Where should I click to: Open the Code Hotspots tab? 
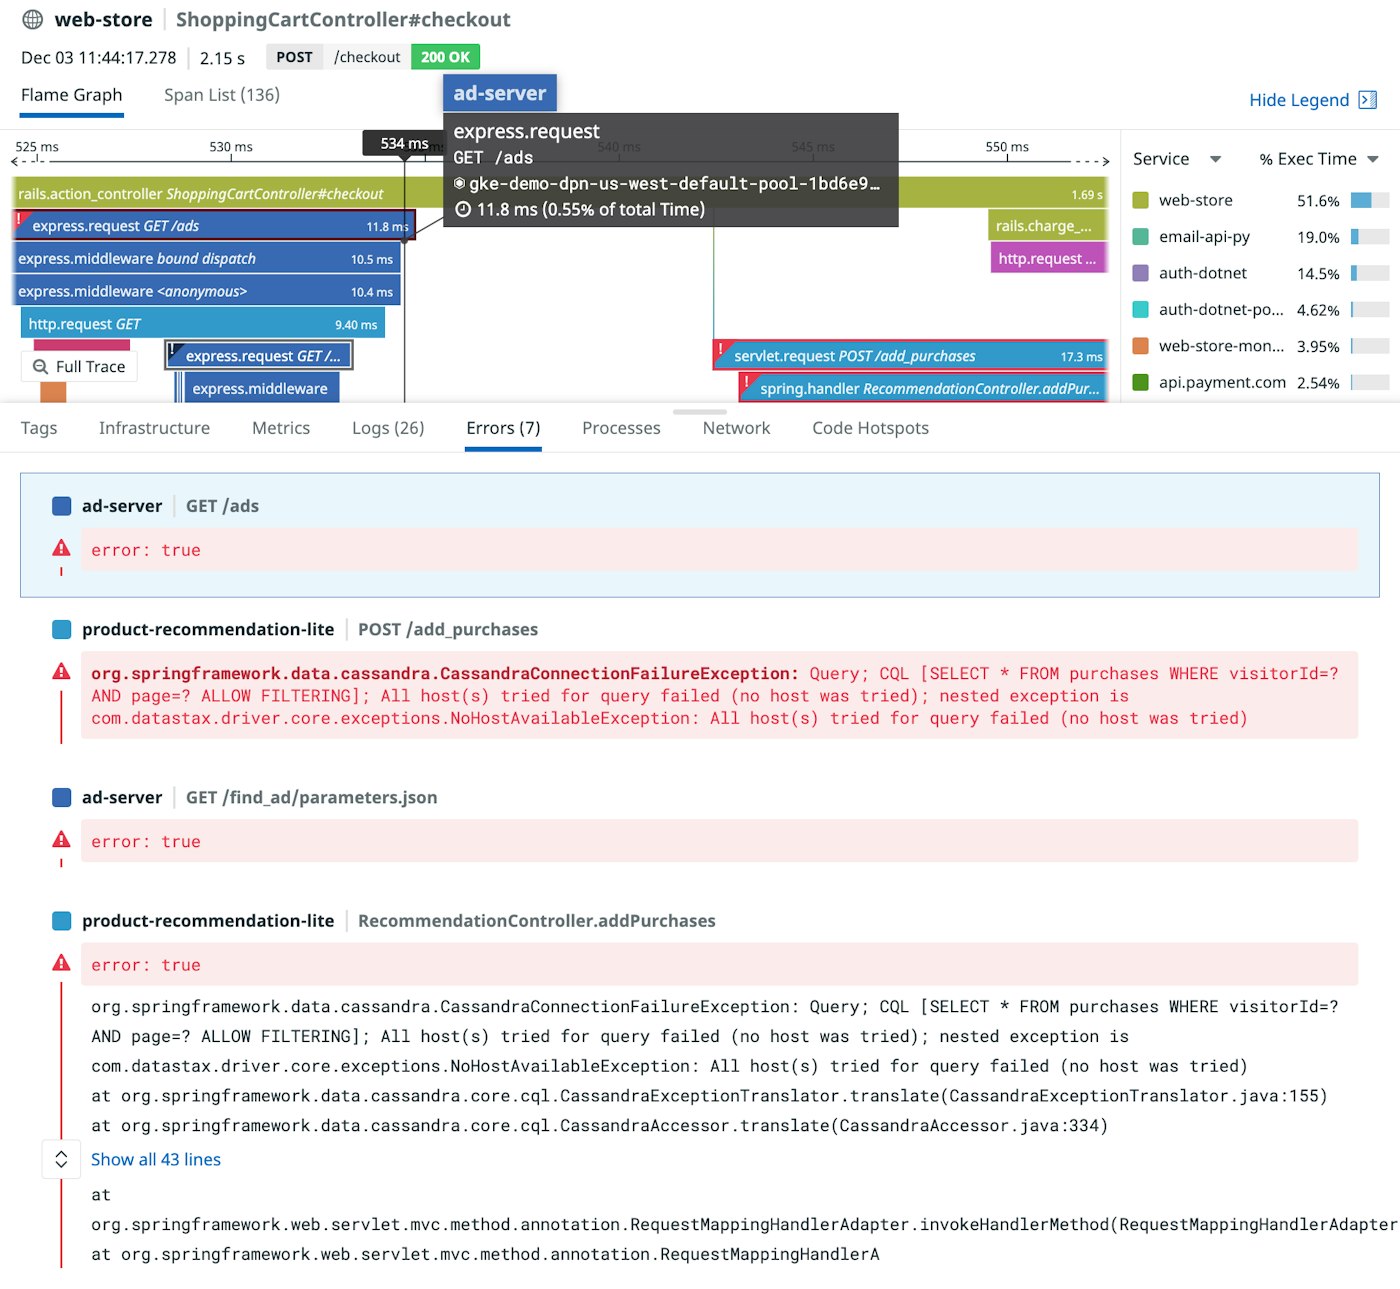(x=870, y=428)
